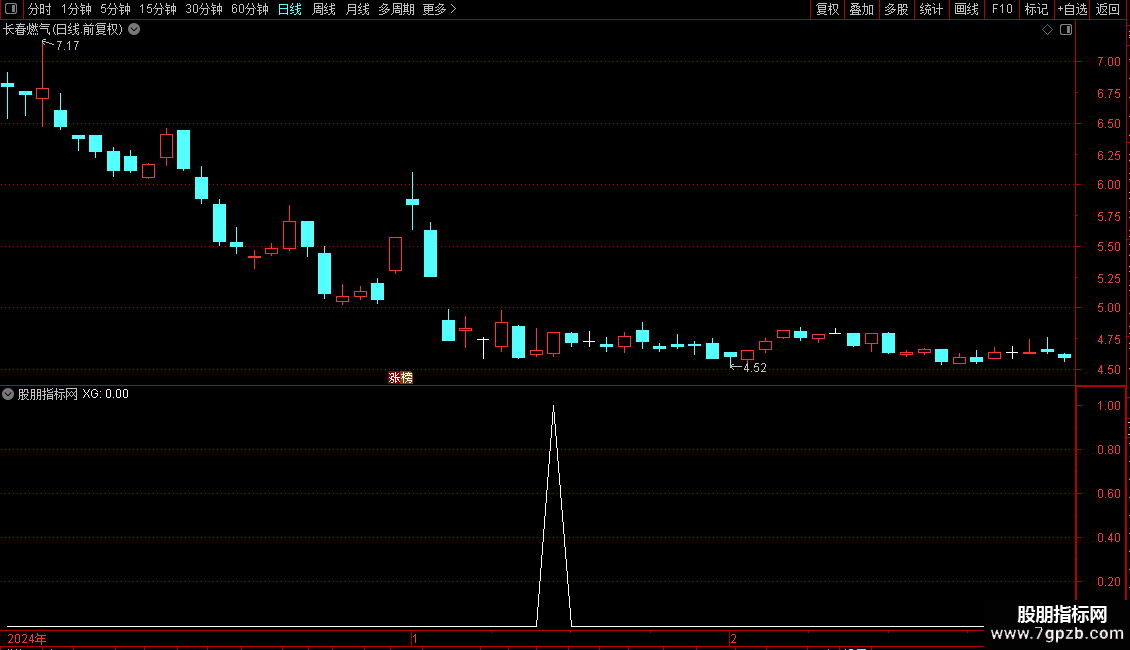Select the 15分钟 period tab

tap(158, 9)
